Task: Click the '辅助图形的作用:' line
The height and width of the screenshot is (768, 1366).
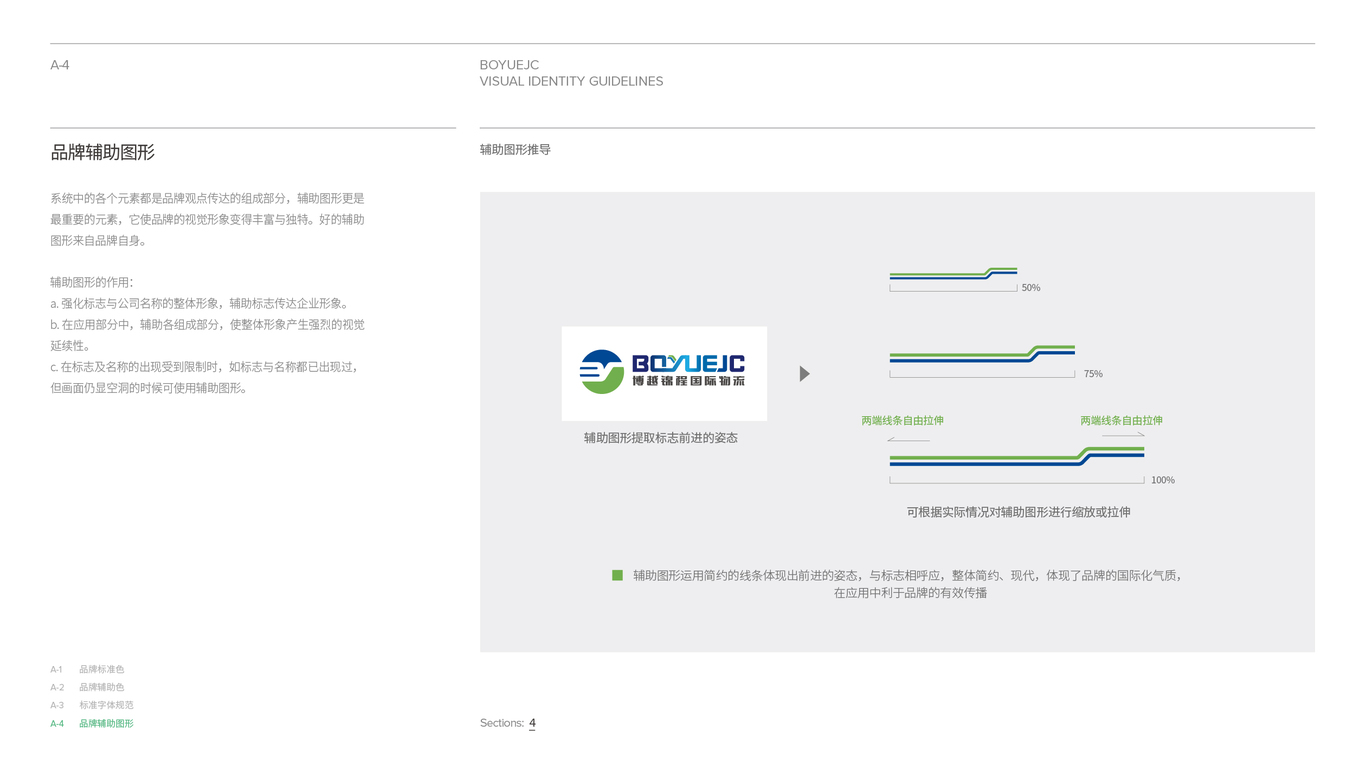Action: click(92, 282)
